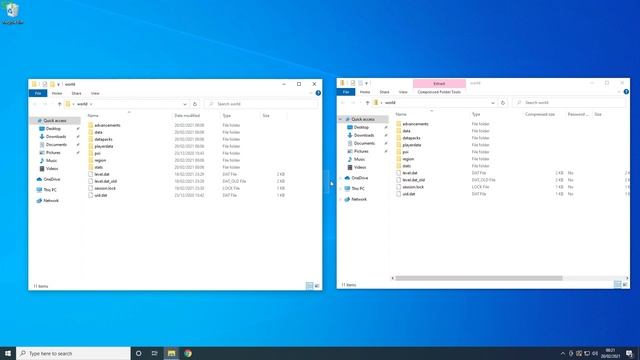640x360 pixels.
Task: Click the taskbar search box
Action: coord(73,353)
